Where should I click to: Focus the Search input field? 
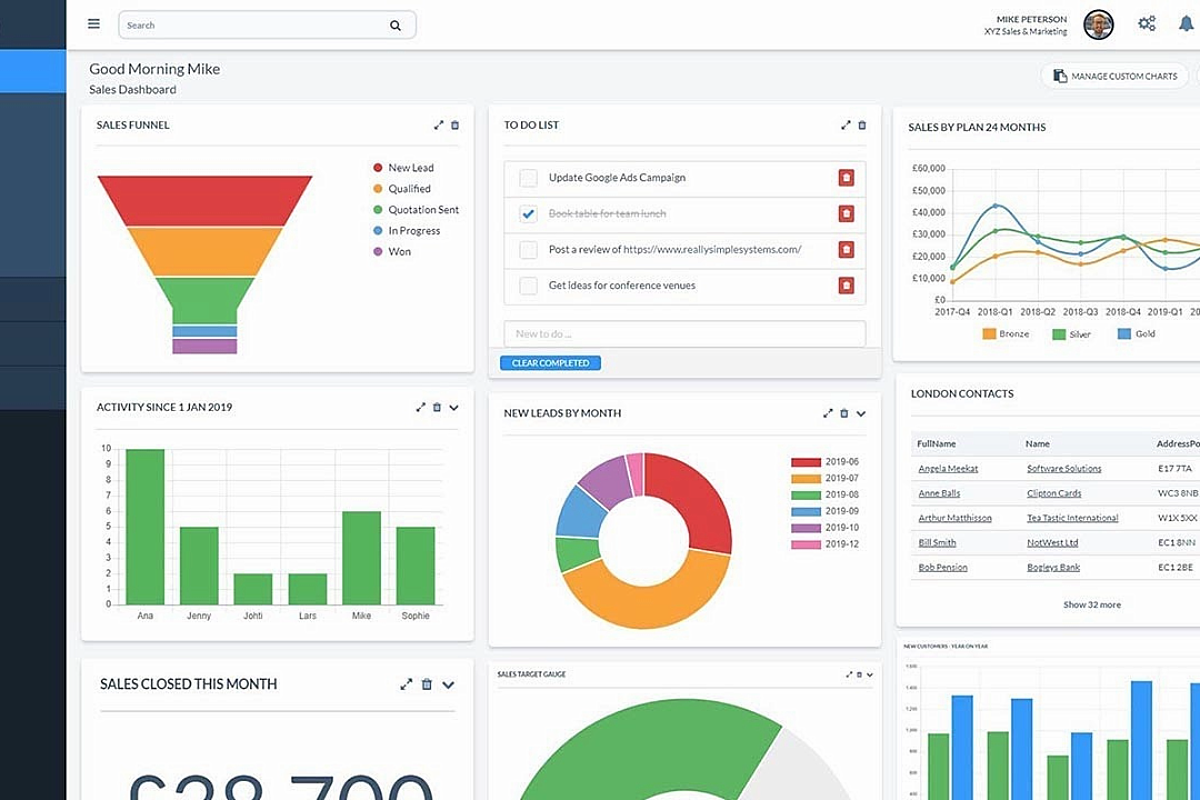(x=267, y=25)
